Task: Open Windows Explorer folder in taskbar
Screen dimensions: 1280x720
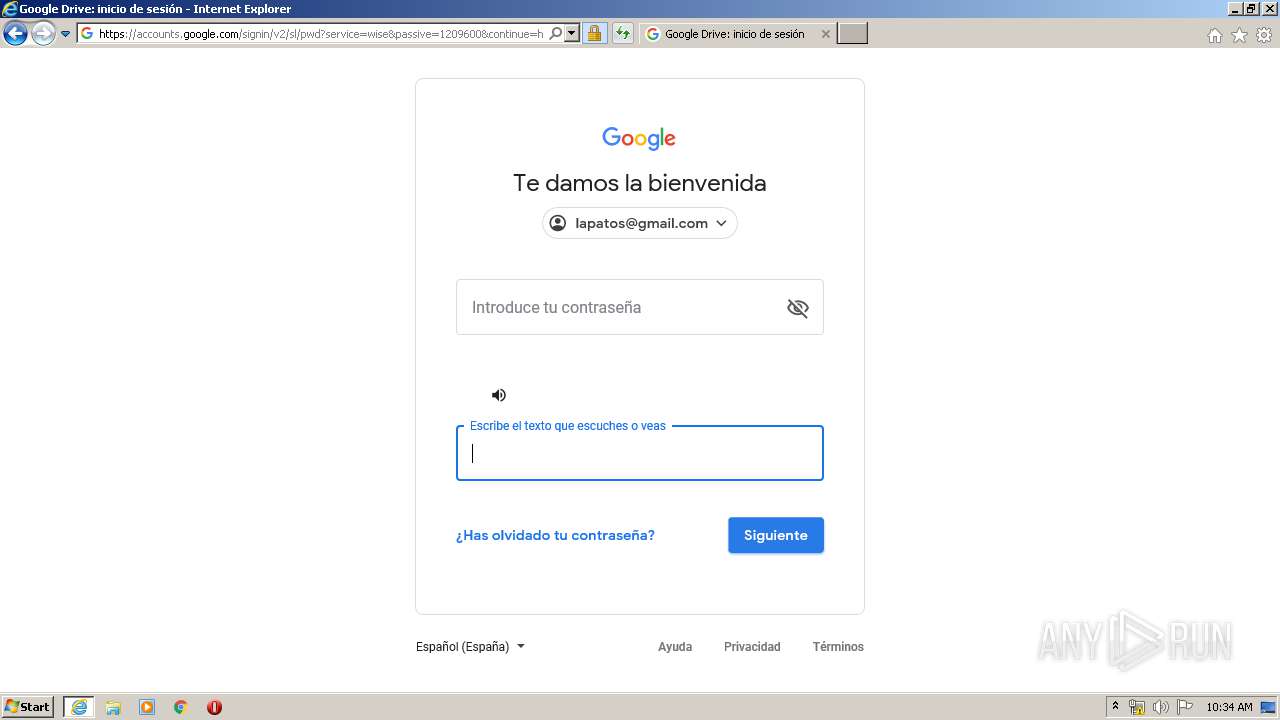Action: (x=113, y=707)
